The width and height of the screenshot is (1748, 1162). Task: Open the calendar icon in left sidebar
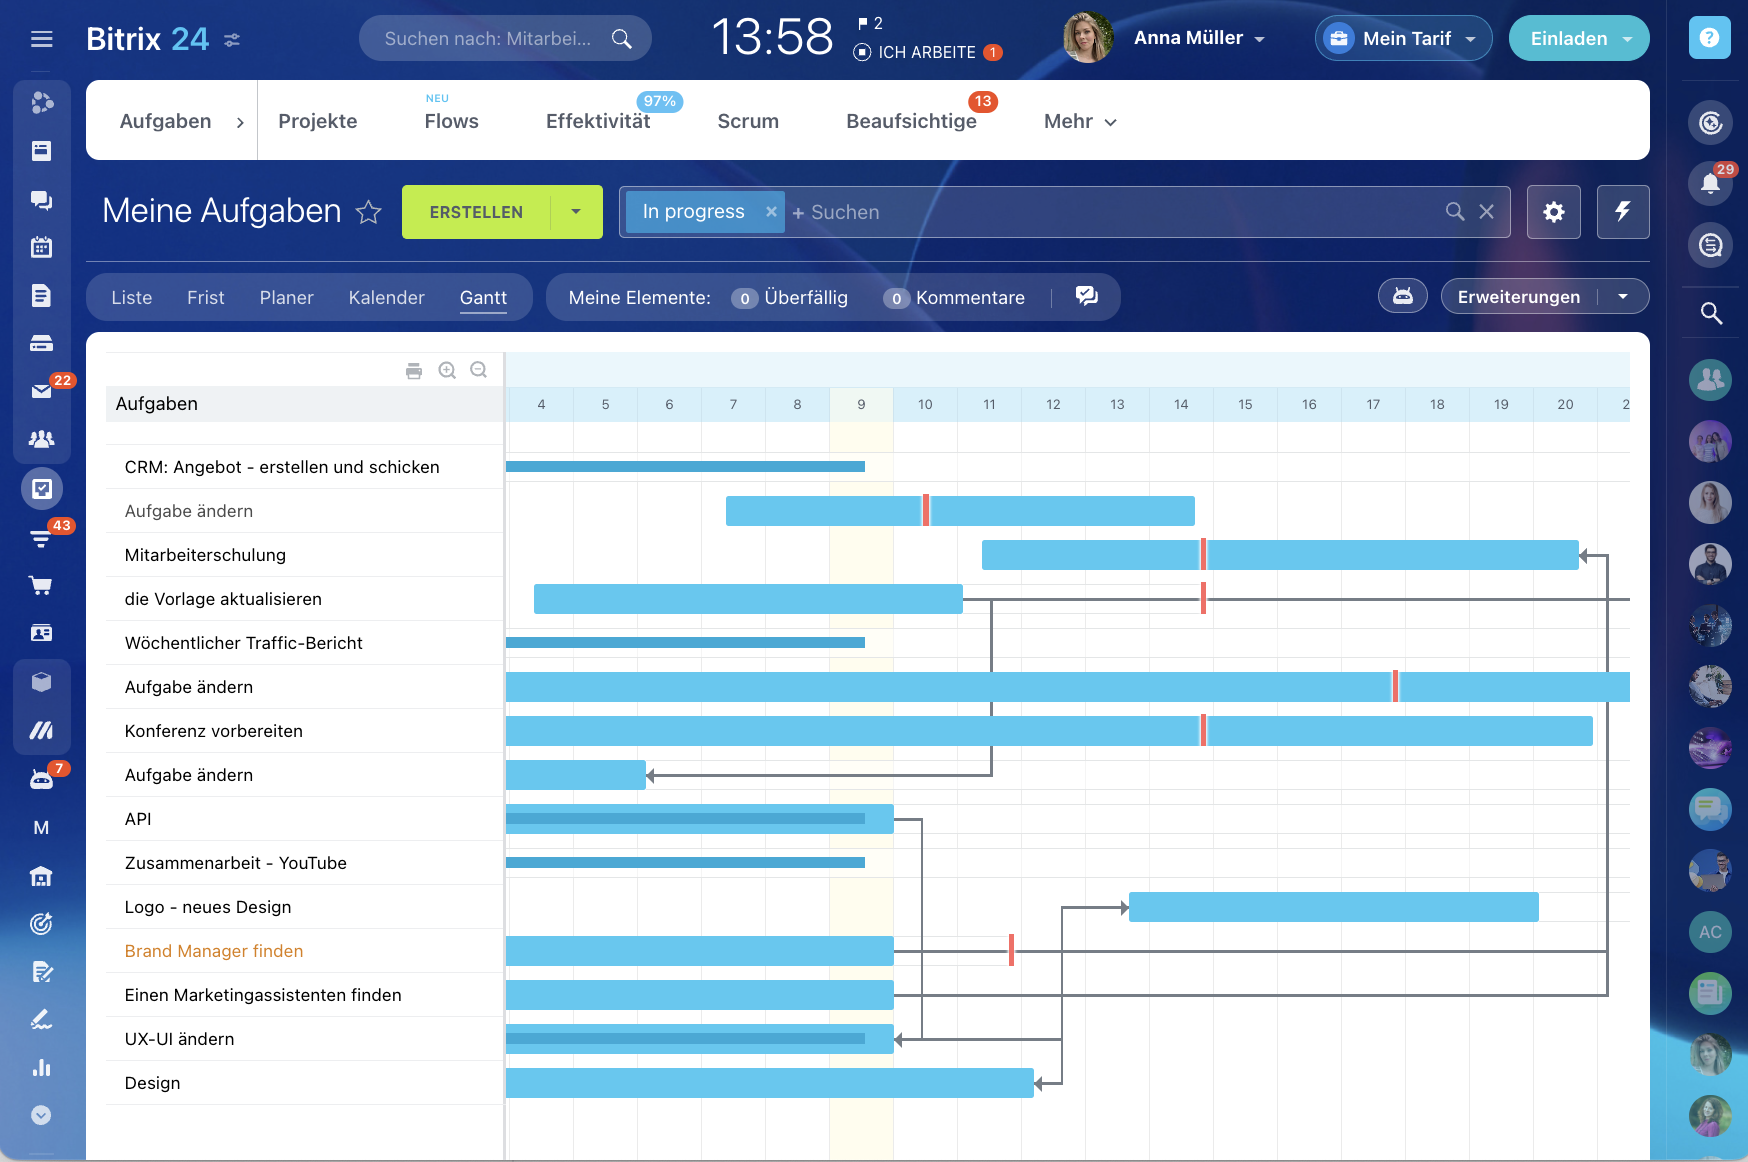coord(41,247)
